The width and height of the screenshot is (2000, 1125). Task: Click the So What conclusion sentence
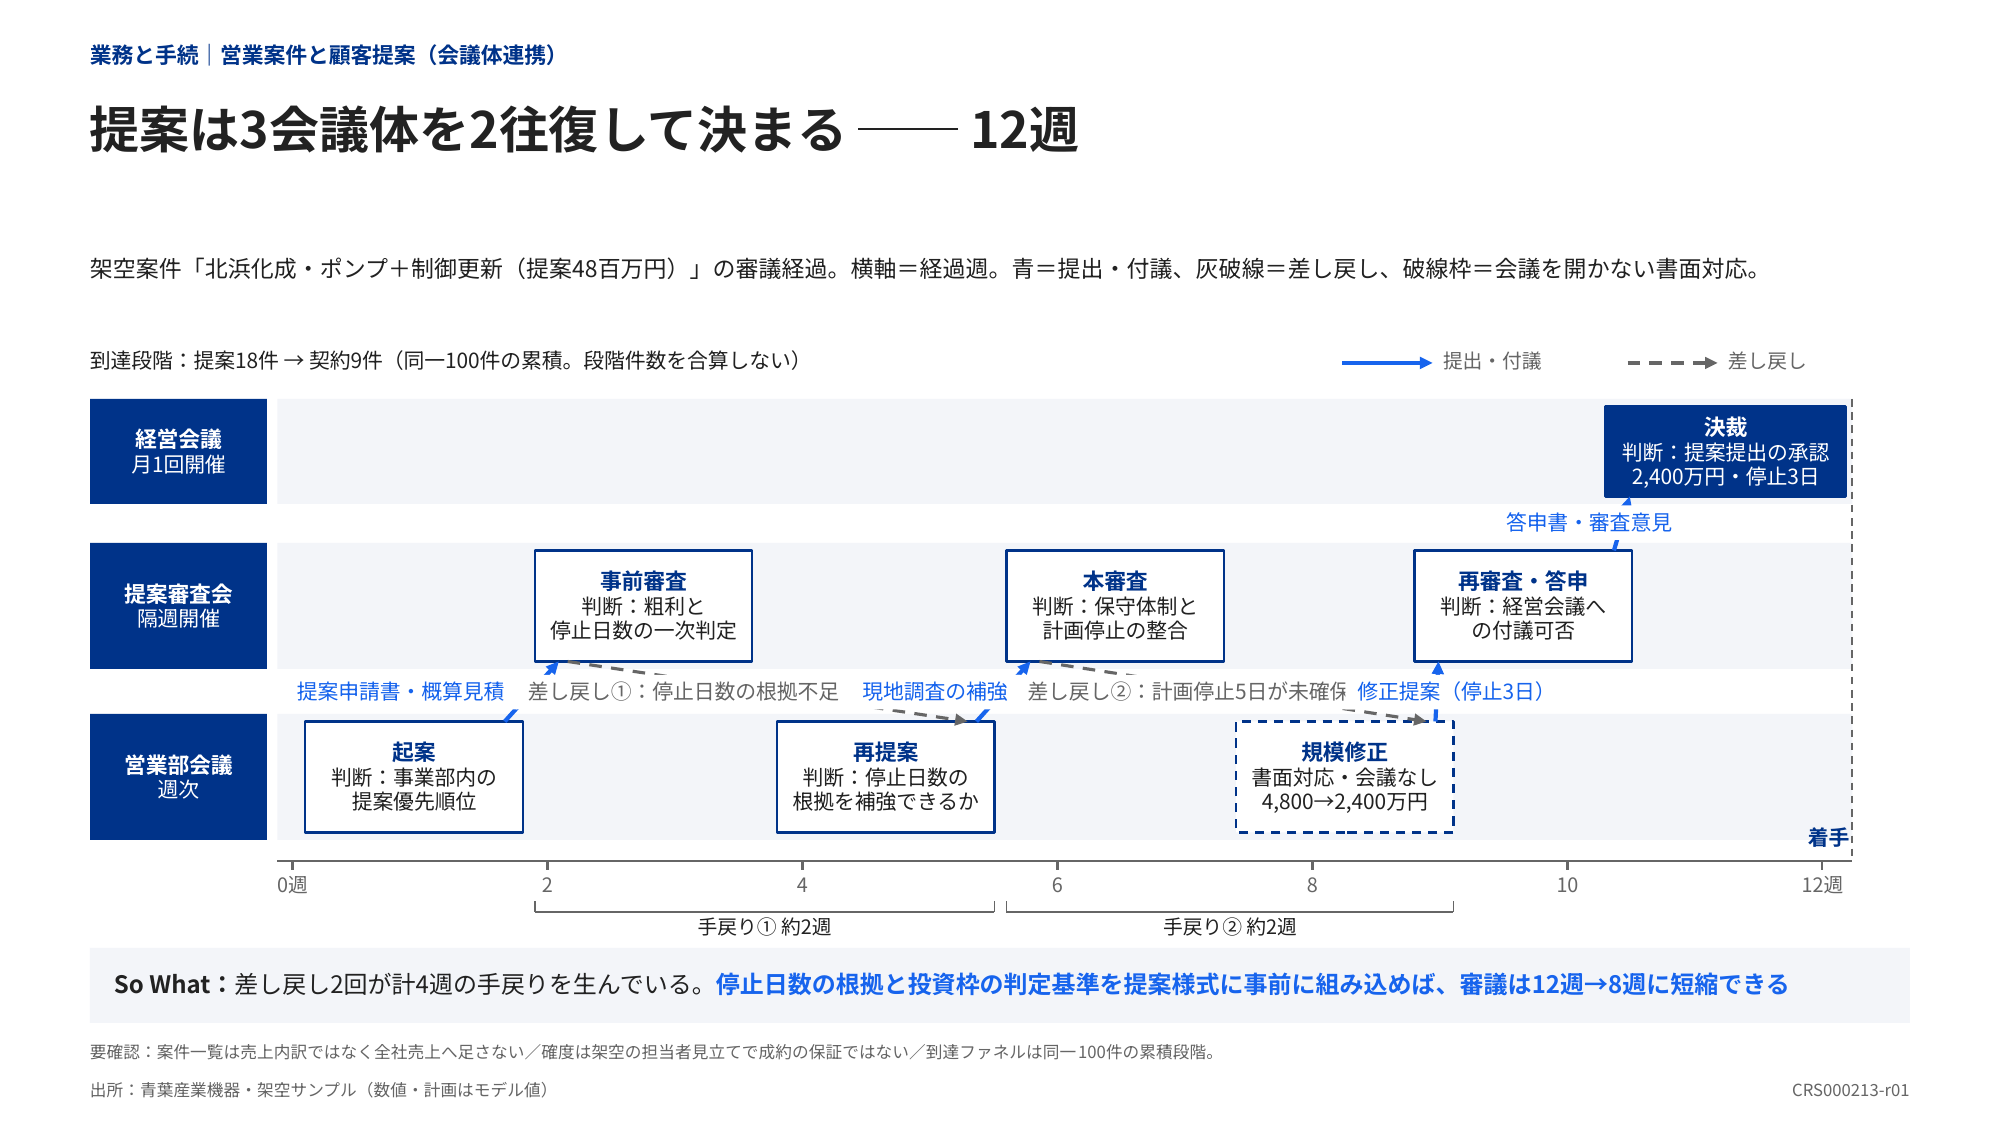coord(950,985)
